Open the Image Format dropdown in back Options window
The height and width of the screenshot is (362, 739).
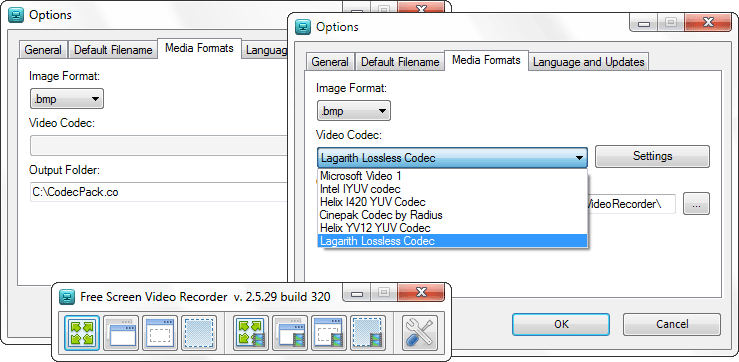tap(67, 99)
